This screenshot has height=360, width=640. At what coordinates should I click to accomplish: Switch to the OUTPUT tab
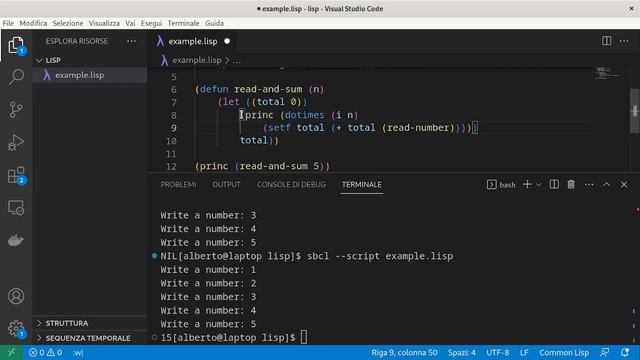(x=227, y=184)
